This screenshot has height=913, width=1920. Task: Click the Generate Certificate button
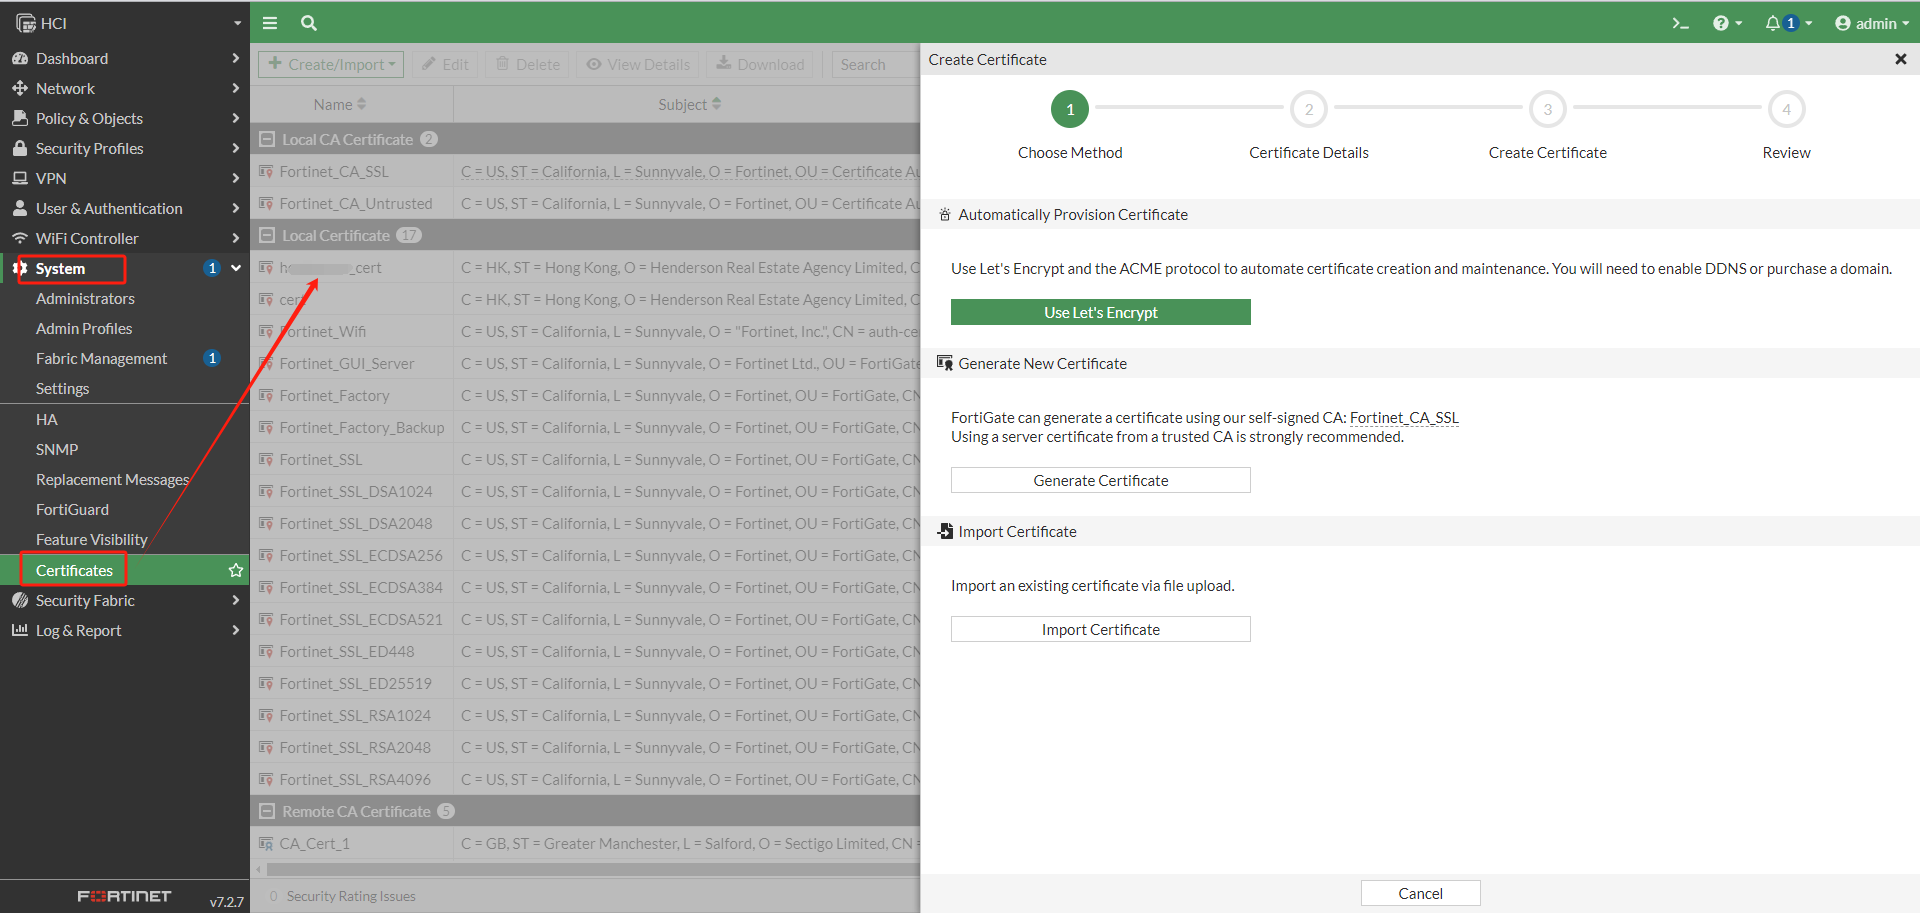pyautogui.click(x=1100, y=480)
